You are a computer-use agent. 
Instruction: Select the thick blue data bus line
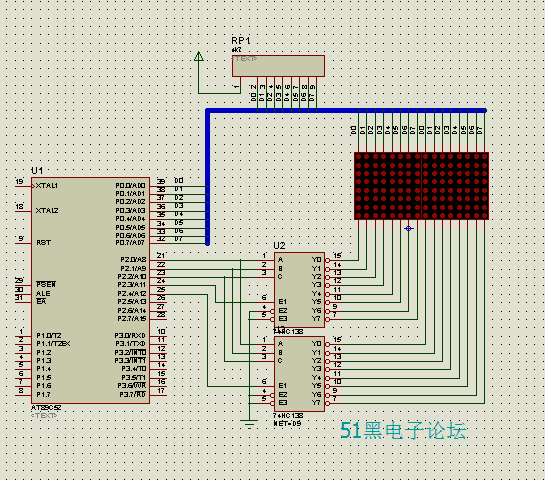coord(208,177)
